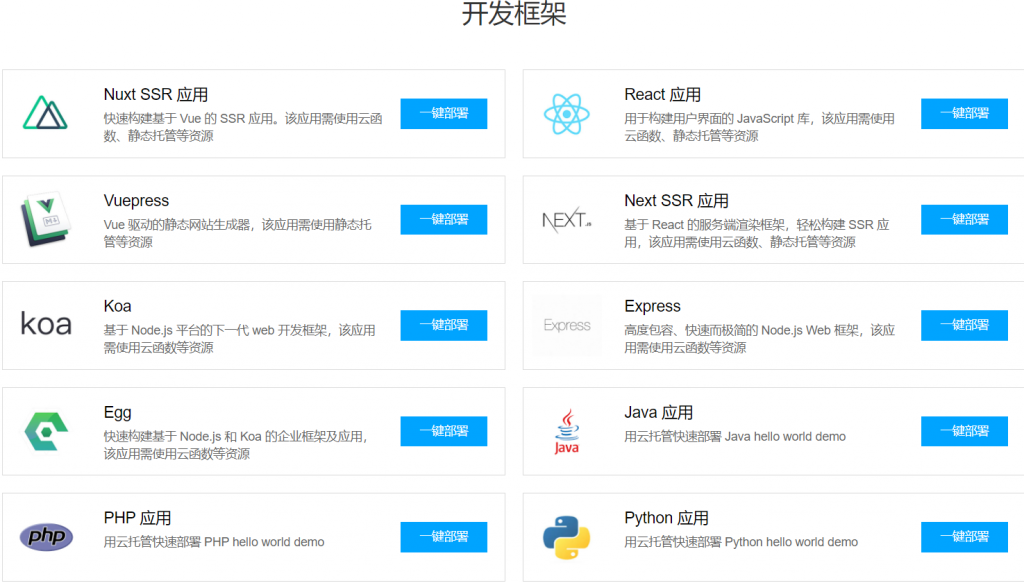Screen dimensions: 1024x583
Task: Deploy Koa using the 一键部署 button
Action: tap(444, 325)
